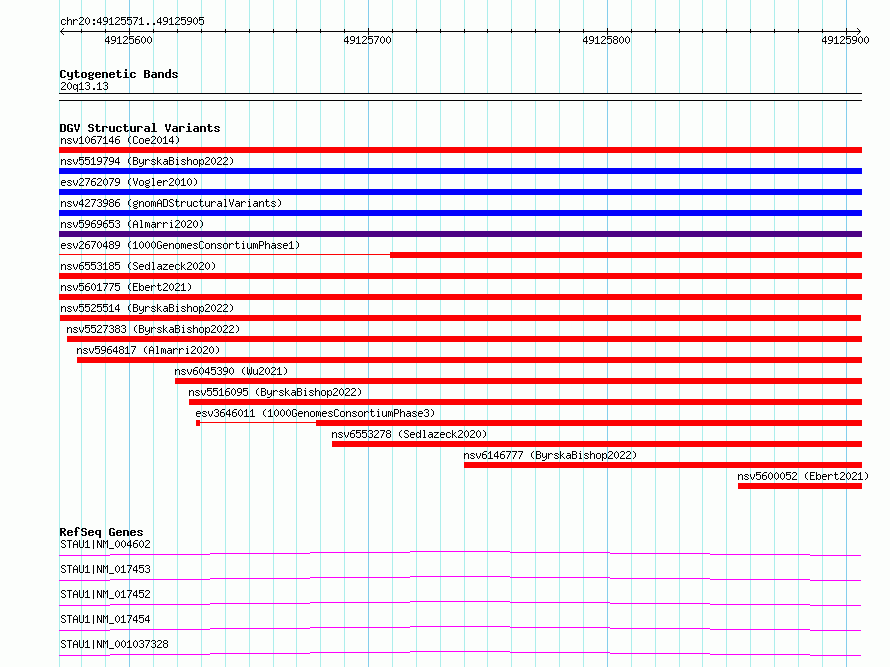Select variant label nsv5600052 (Ebert2021)

coord(803,476)
